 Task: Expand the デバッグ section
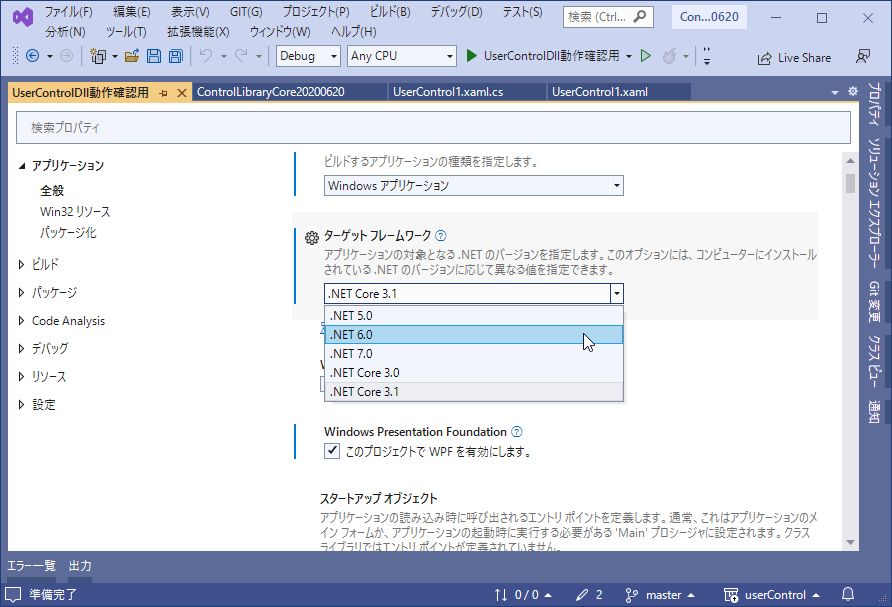[21, 348]
